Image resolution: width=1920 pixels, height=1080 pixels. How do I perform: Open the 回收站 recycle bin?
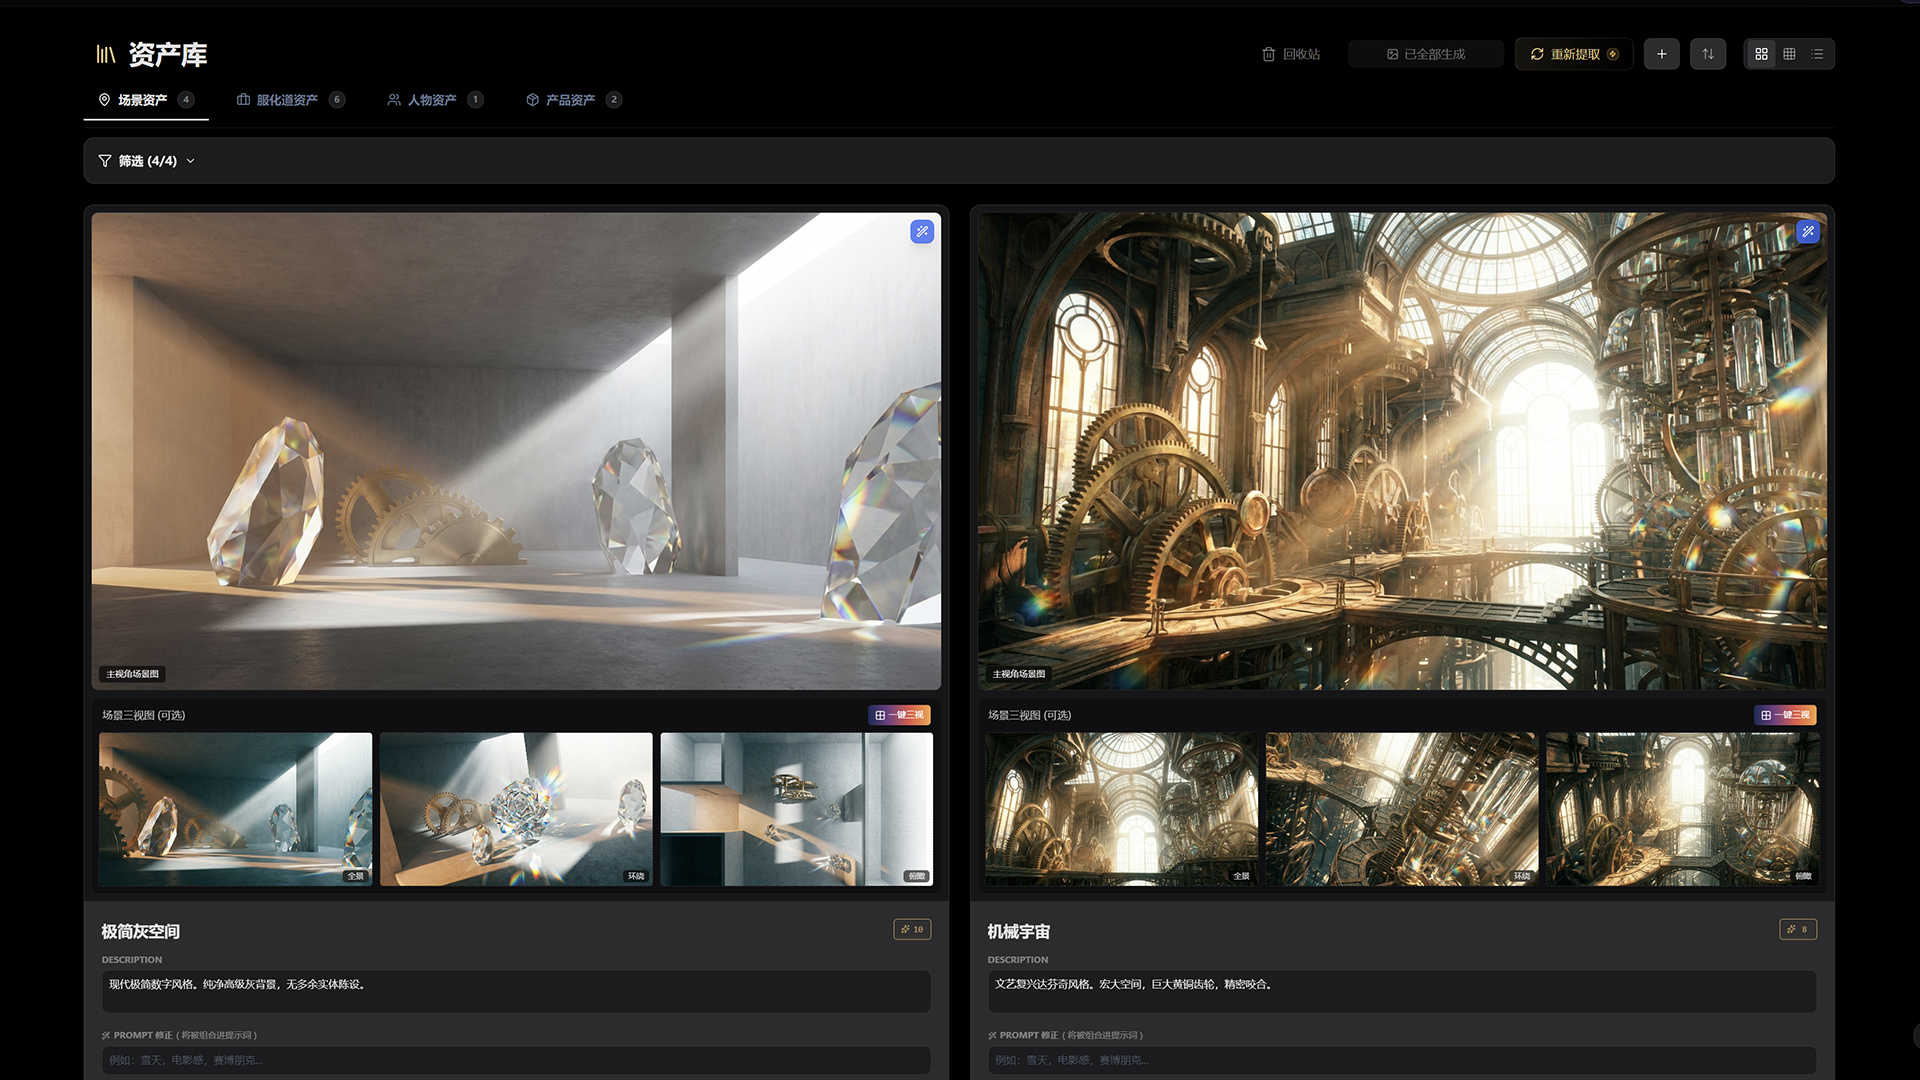click(x=1290, y=54)
